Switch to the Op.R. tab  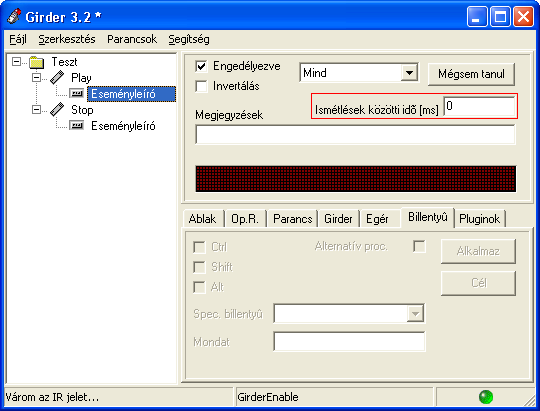(245, 219)
